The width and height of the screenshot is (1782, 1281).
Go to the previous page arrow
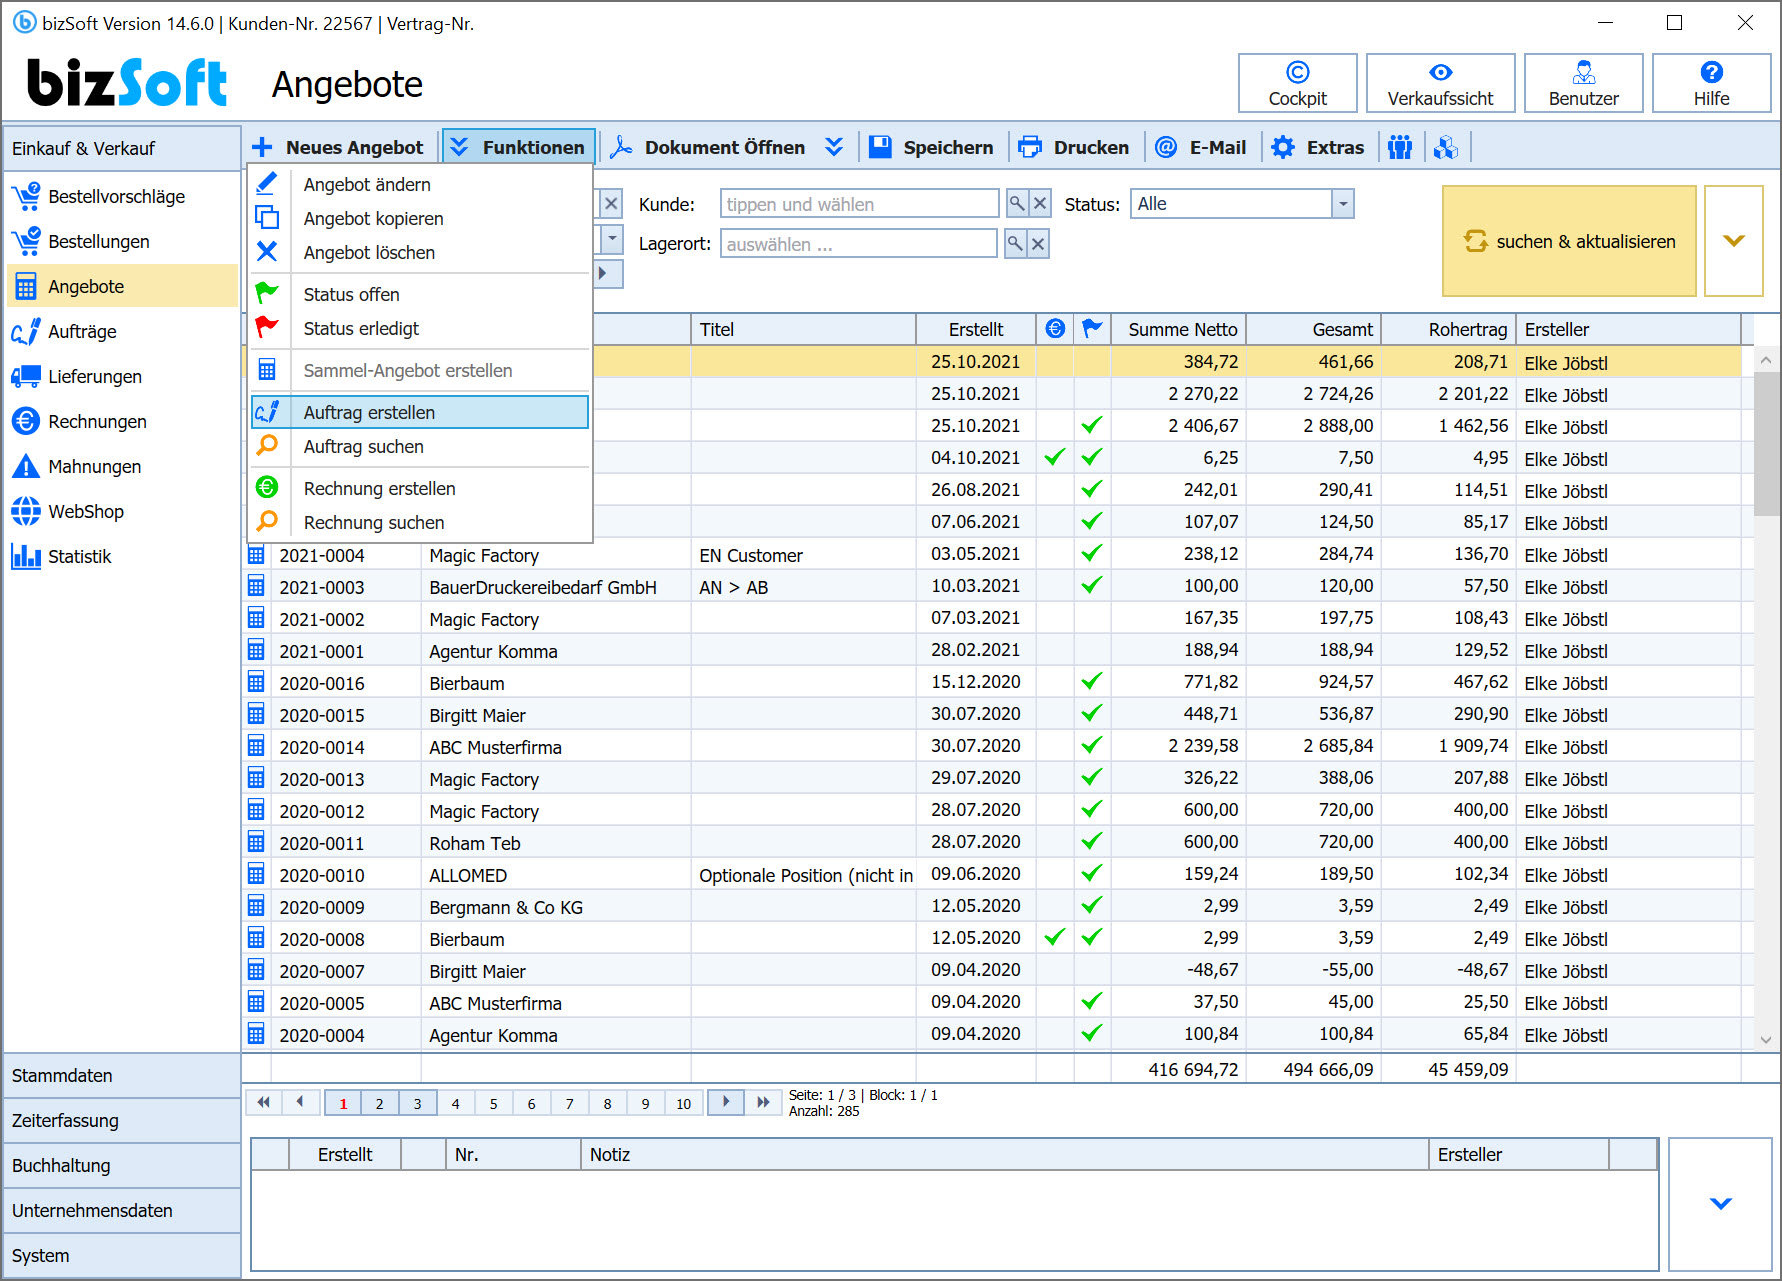pos(300,1102)
